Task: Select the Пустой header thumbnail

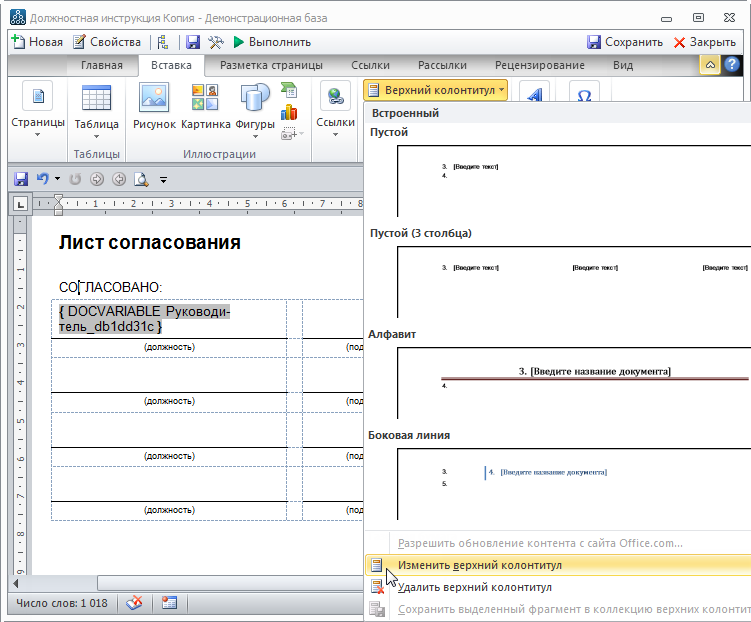Action: [574, 181]
